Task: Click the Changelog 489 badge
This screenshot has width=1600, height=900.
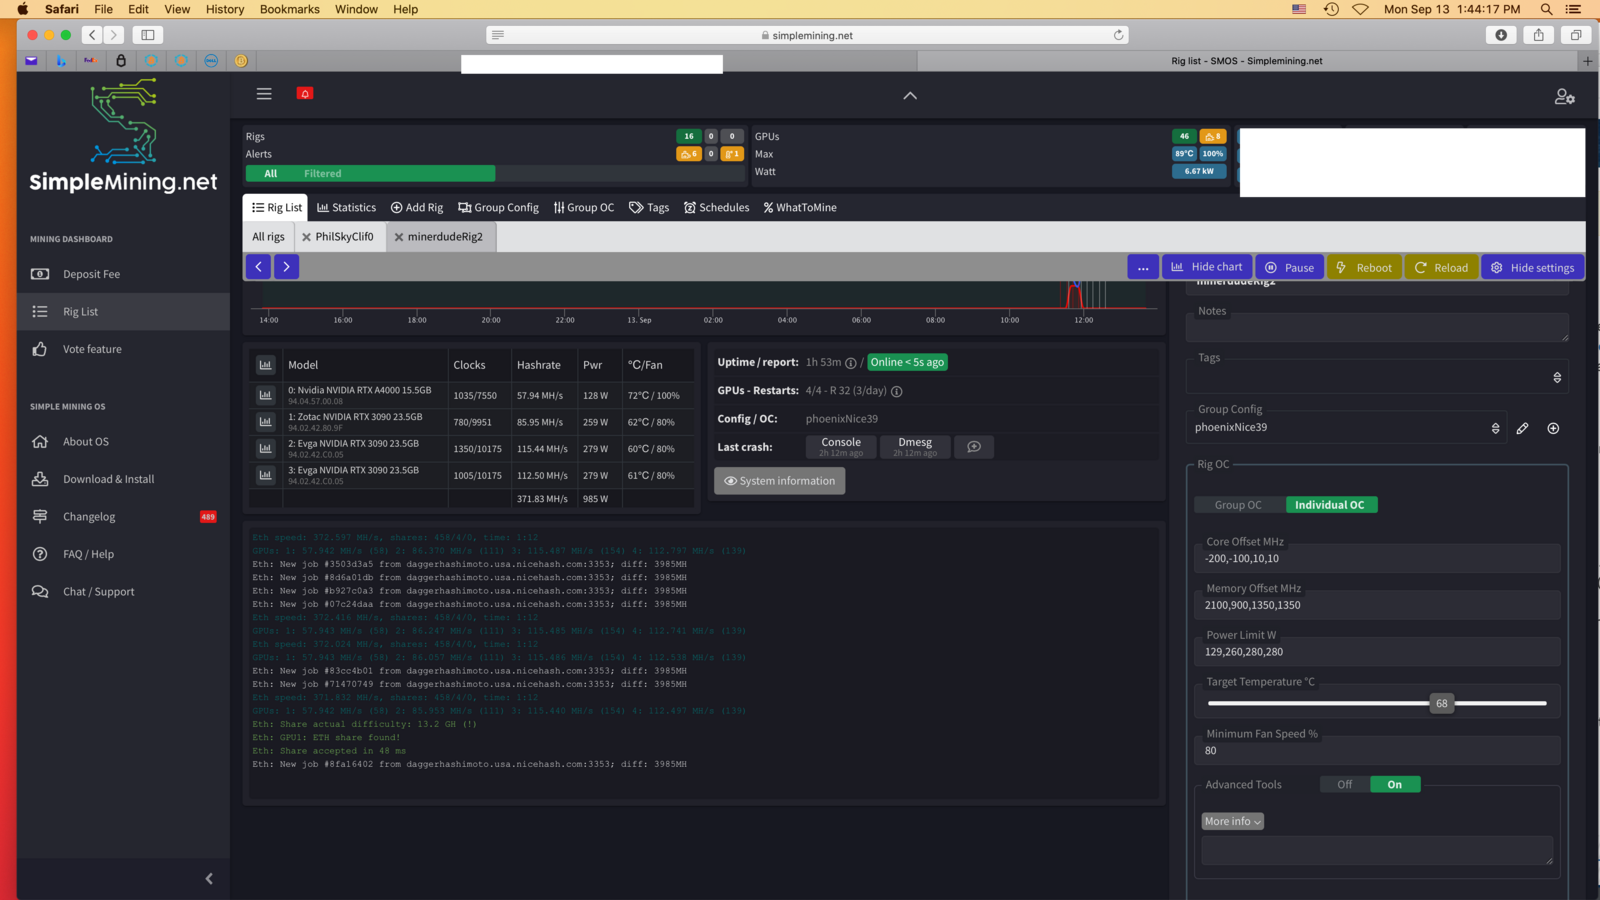Action: (x=208, y=517)
